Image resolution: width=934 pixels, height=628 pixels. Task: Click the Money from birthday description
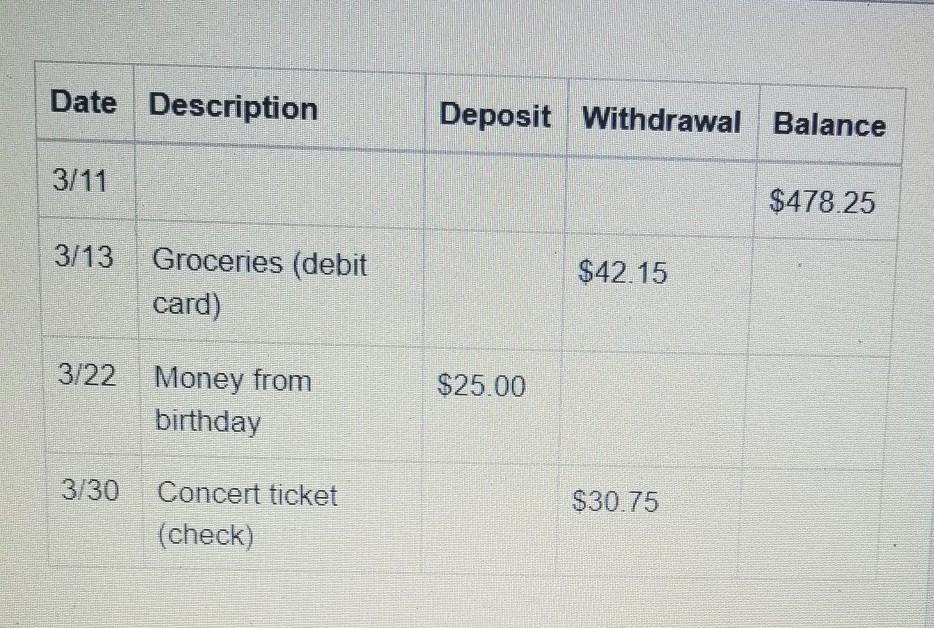tap(232, 400)
